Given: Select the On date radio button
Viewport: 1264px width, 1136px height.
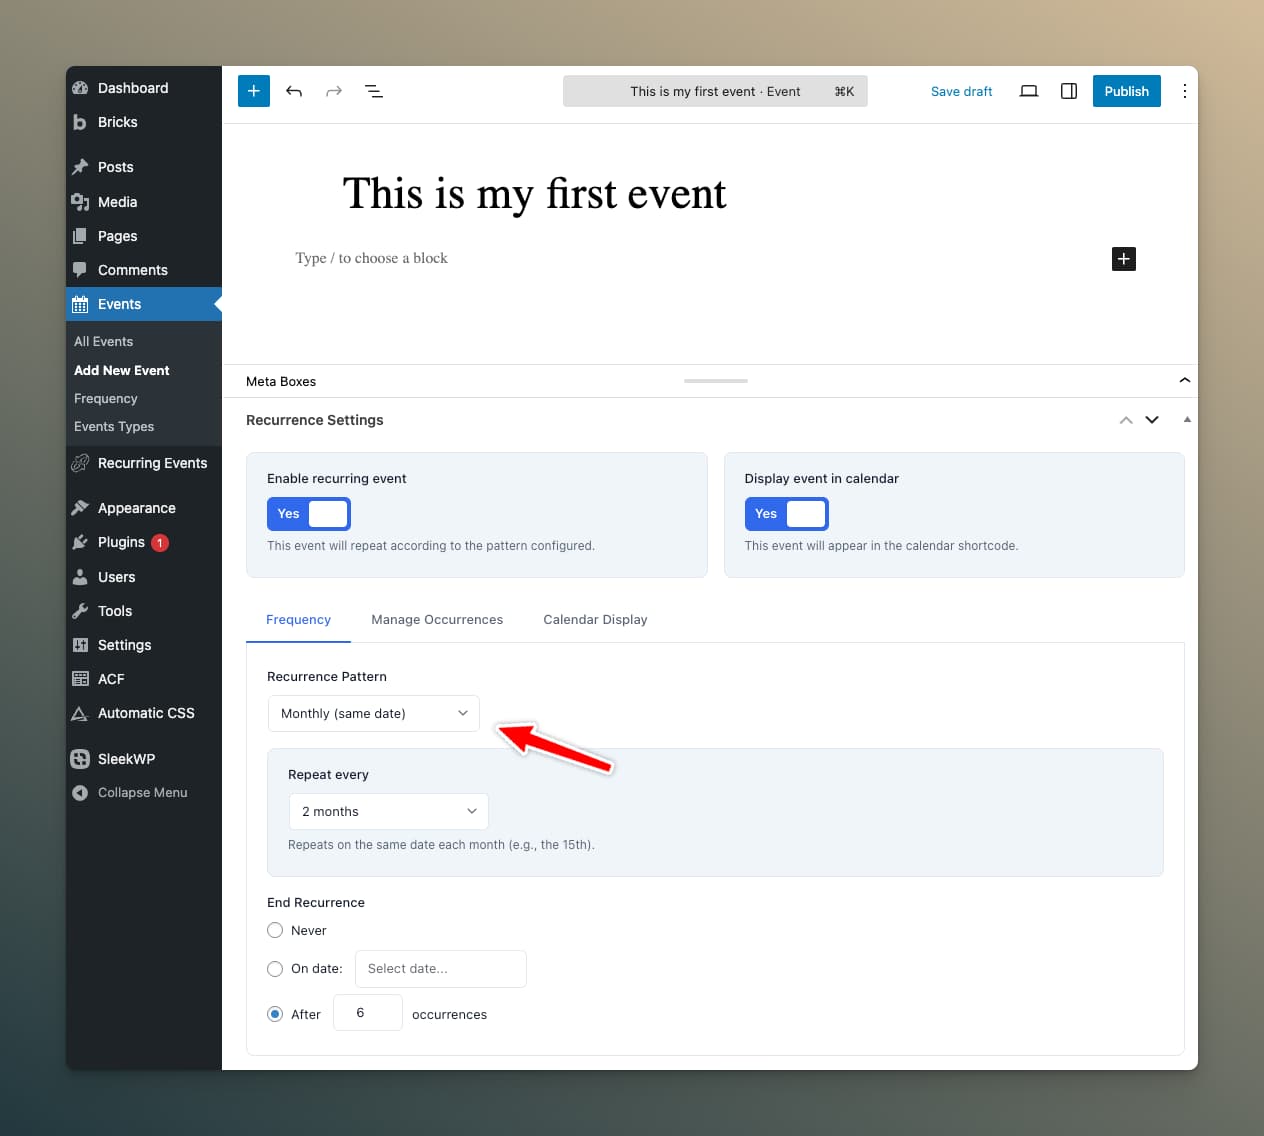Looking at the screenshot, I should tap(275, 969).
